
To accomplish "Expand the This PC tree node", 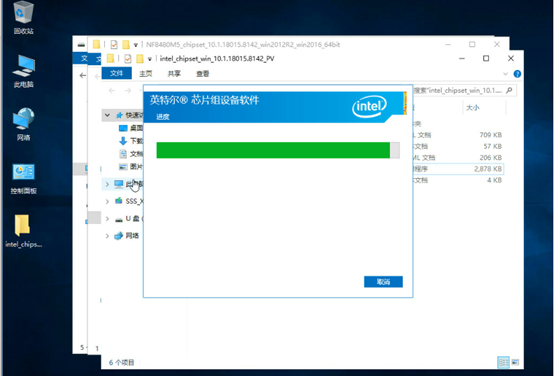I will tap(107, 184).
